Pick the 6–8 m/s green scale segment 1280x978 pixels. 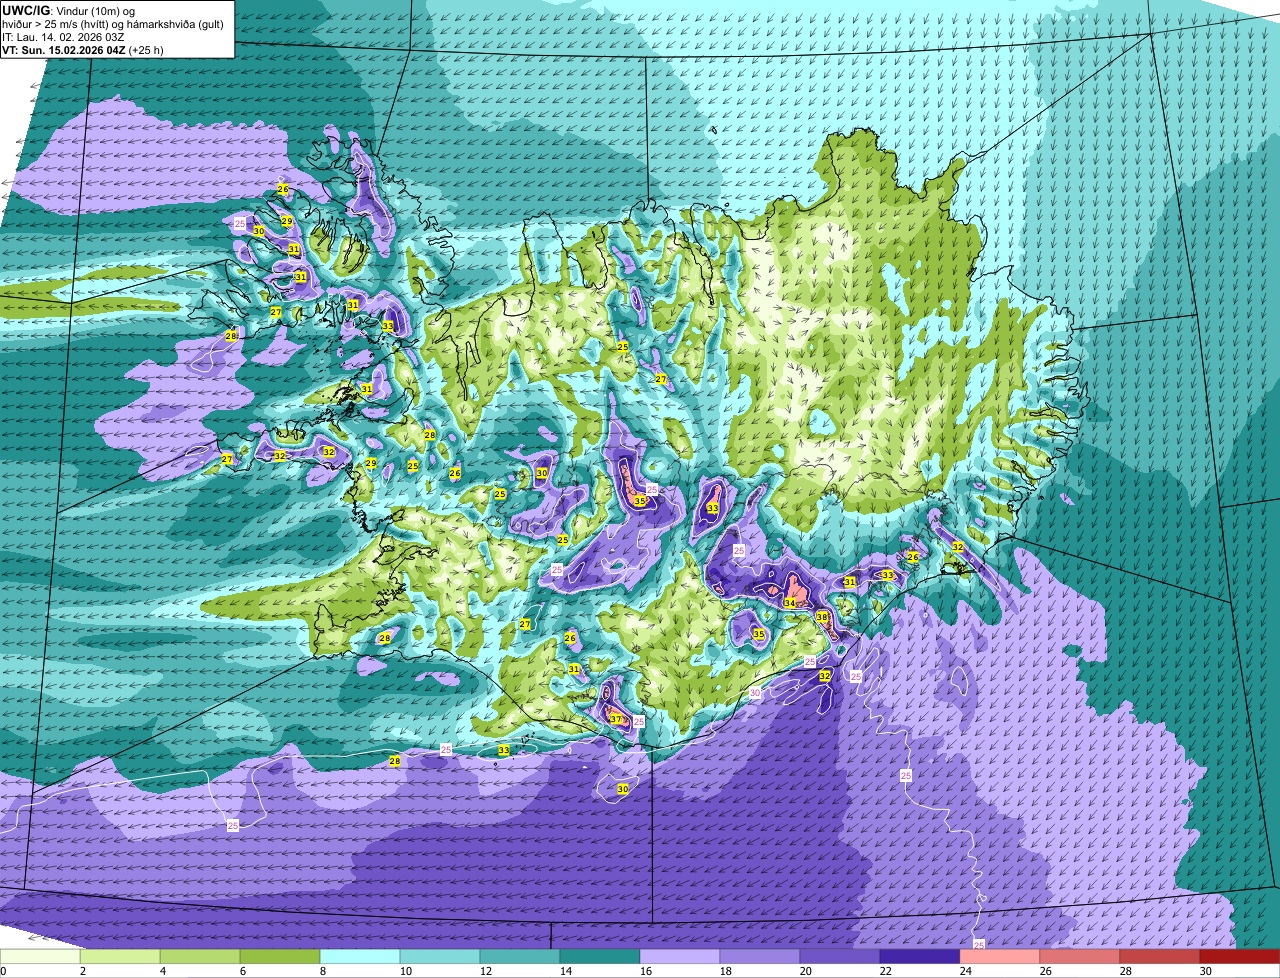pyautogui.click(x=280, y=957)
